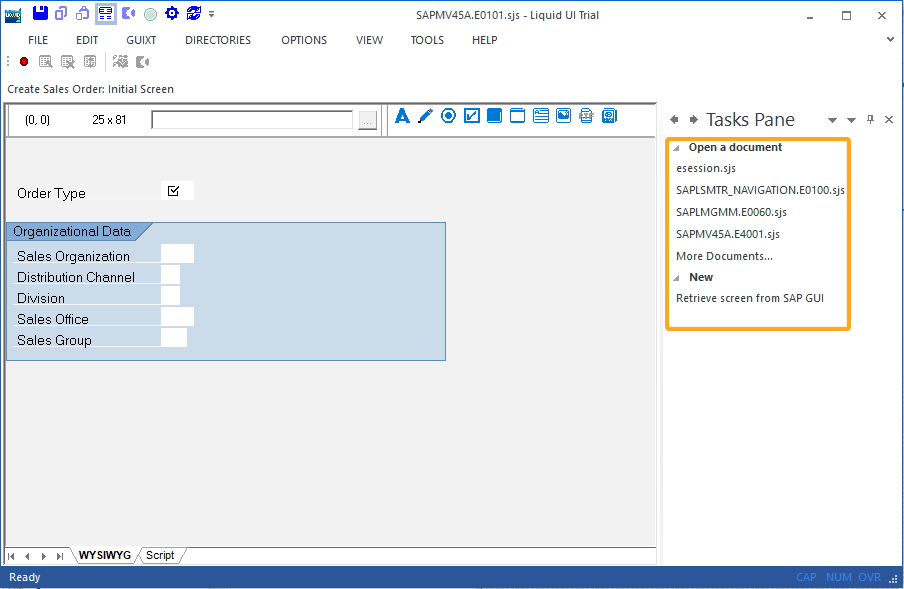Screen dimensions: 904x589
Task: Open the quick access toolbar dropdown arrow
Action: pos(212,14)
